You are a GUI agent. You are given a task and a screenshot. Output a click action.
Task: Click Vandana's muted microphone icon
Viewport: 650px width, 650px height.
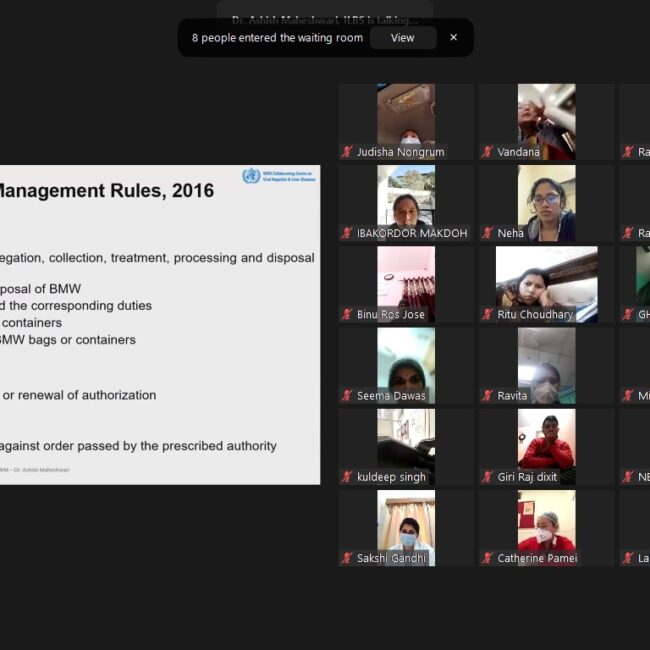click(488, 152)
